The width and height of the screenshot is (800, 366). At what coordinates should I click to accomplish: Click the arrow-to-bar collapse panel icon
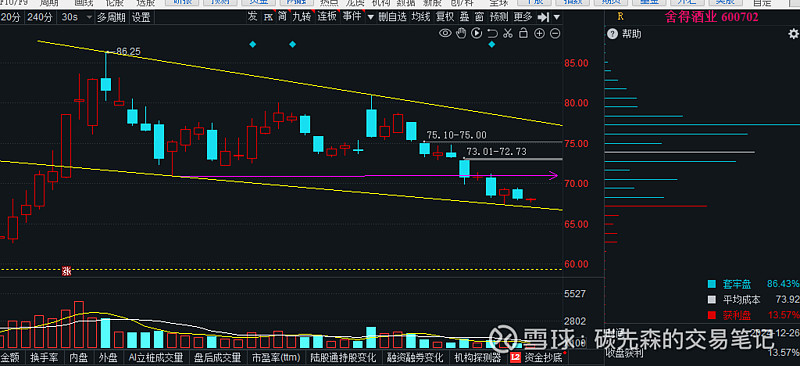pyautogui.click(x=544, y=17)
